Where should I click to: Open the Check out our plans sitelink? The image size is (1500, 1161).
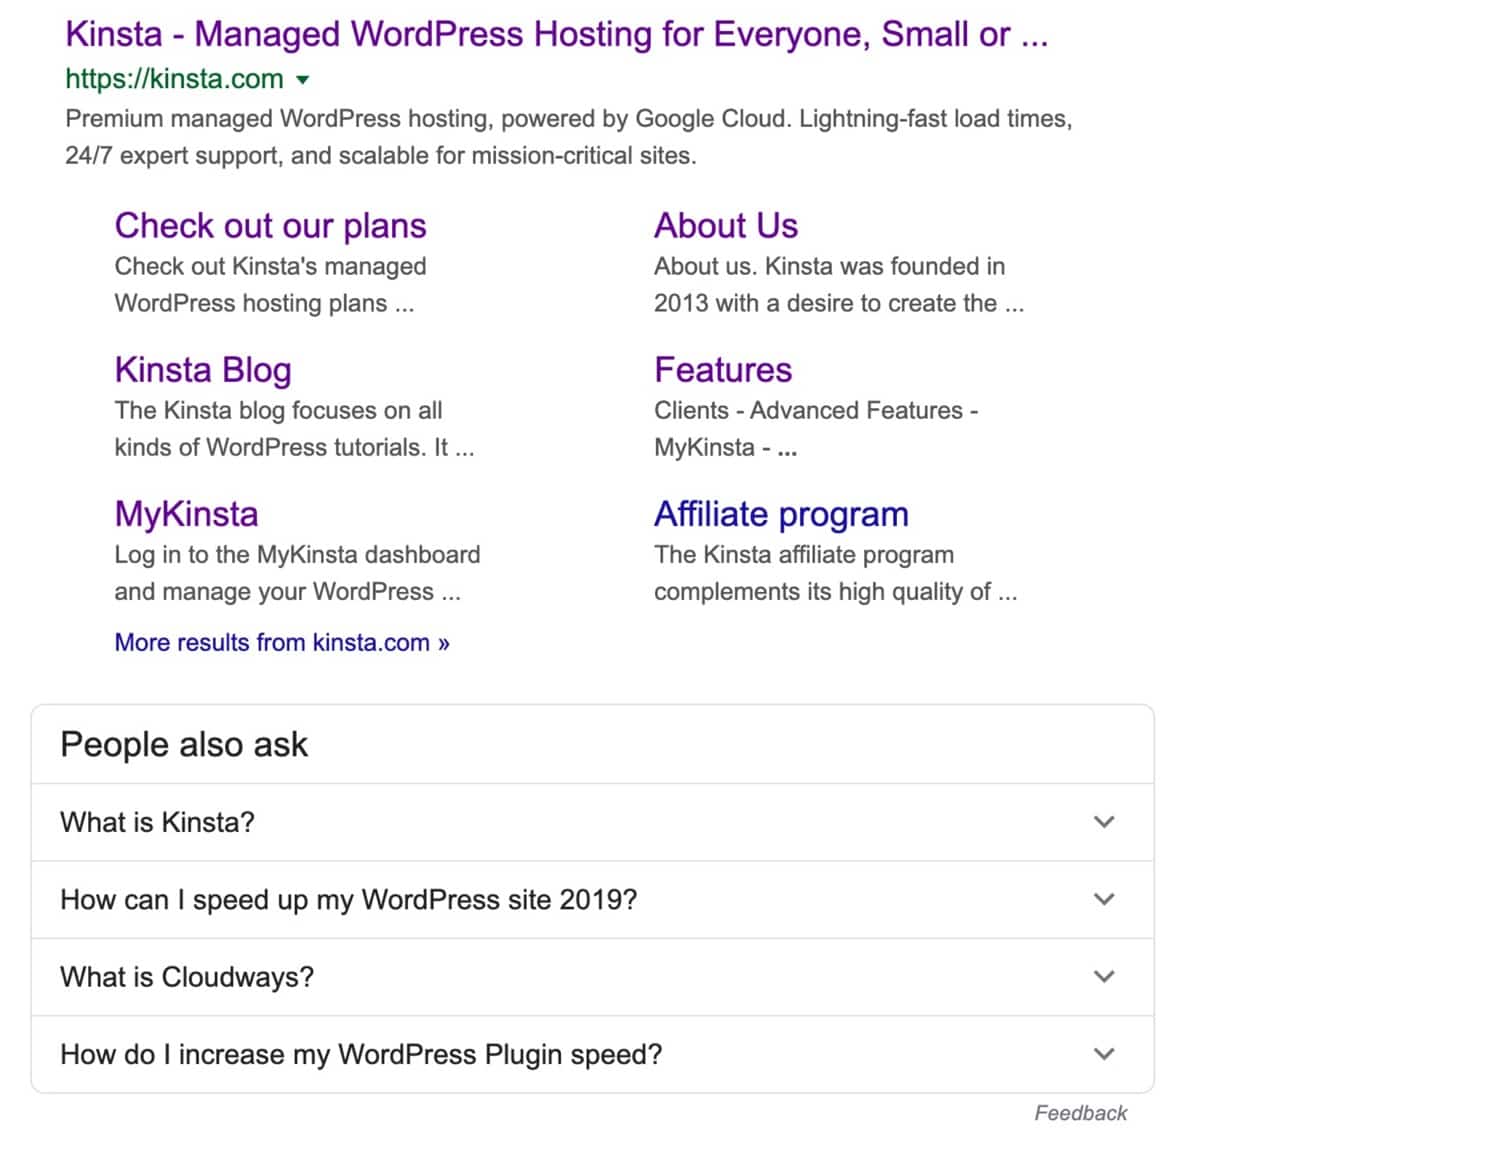269,225
